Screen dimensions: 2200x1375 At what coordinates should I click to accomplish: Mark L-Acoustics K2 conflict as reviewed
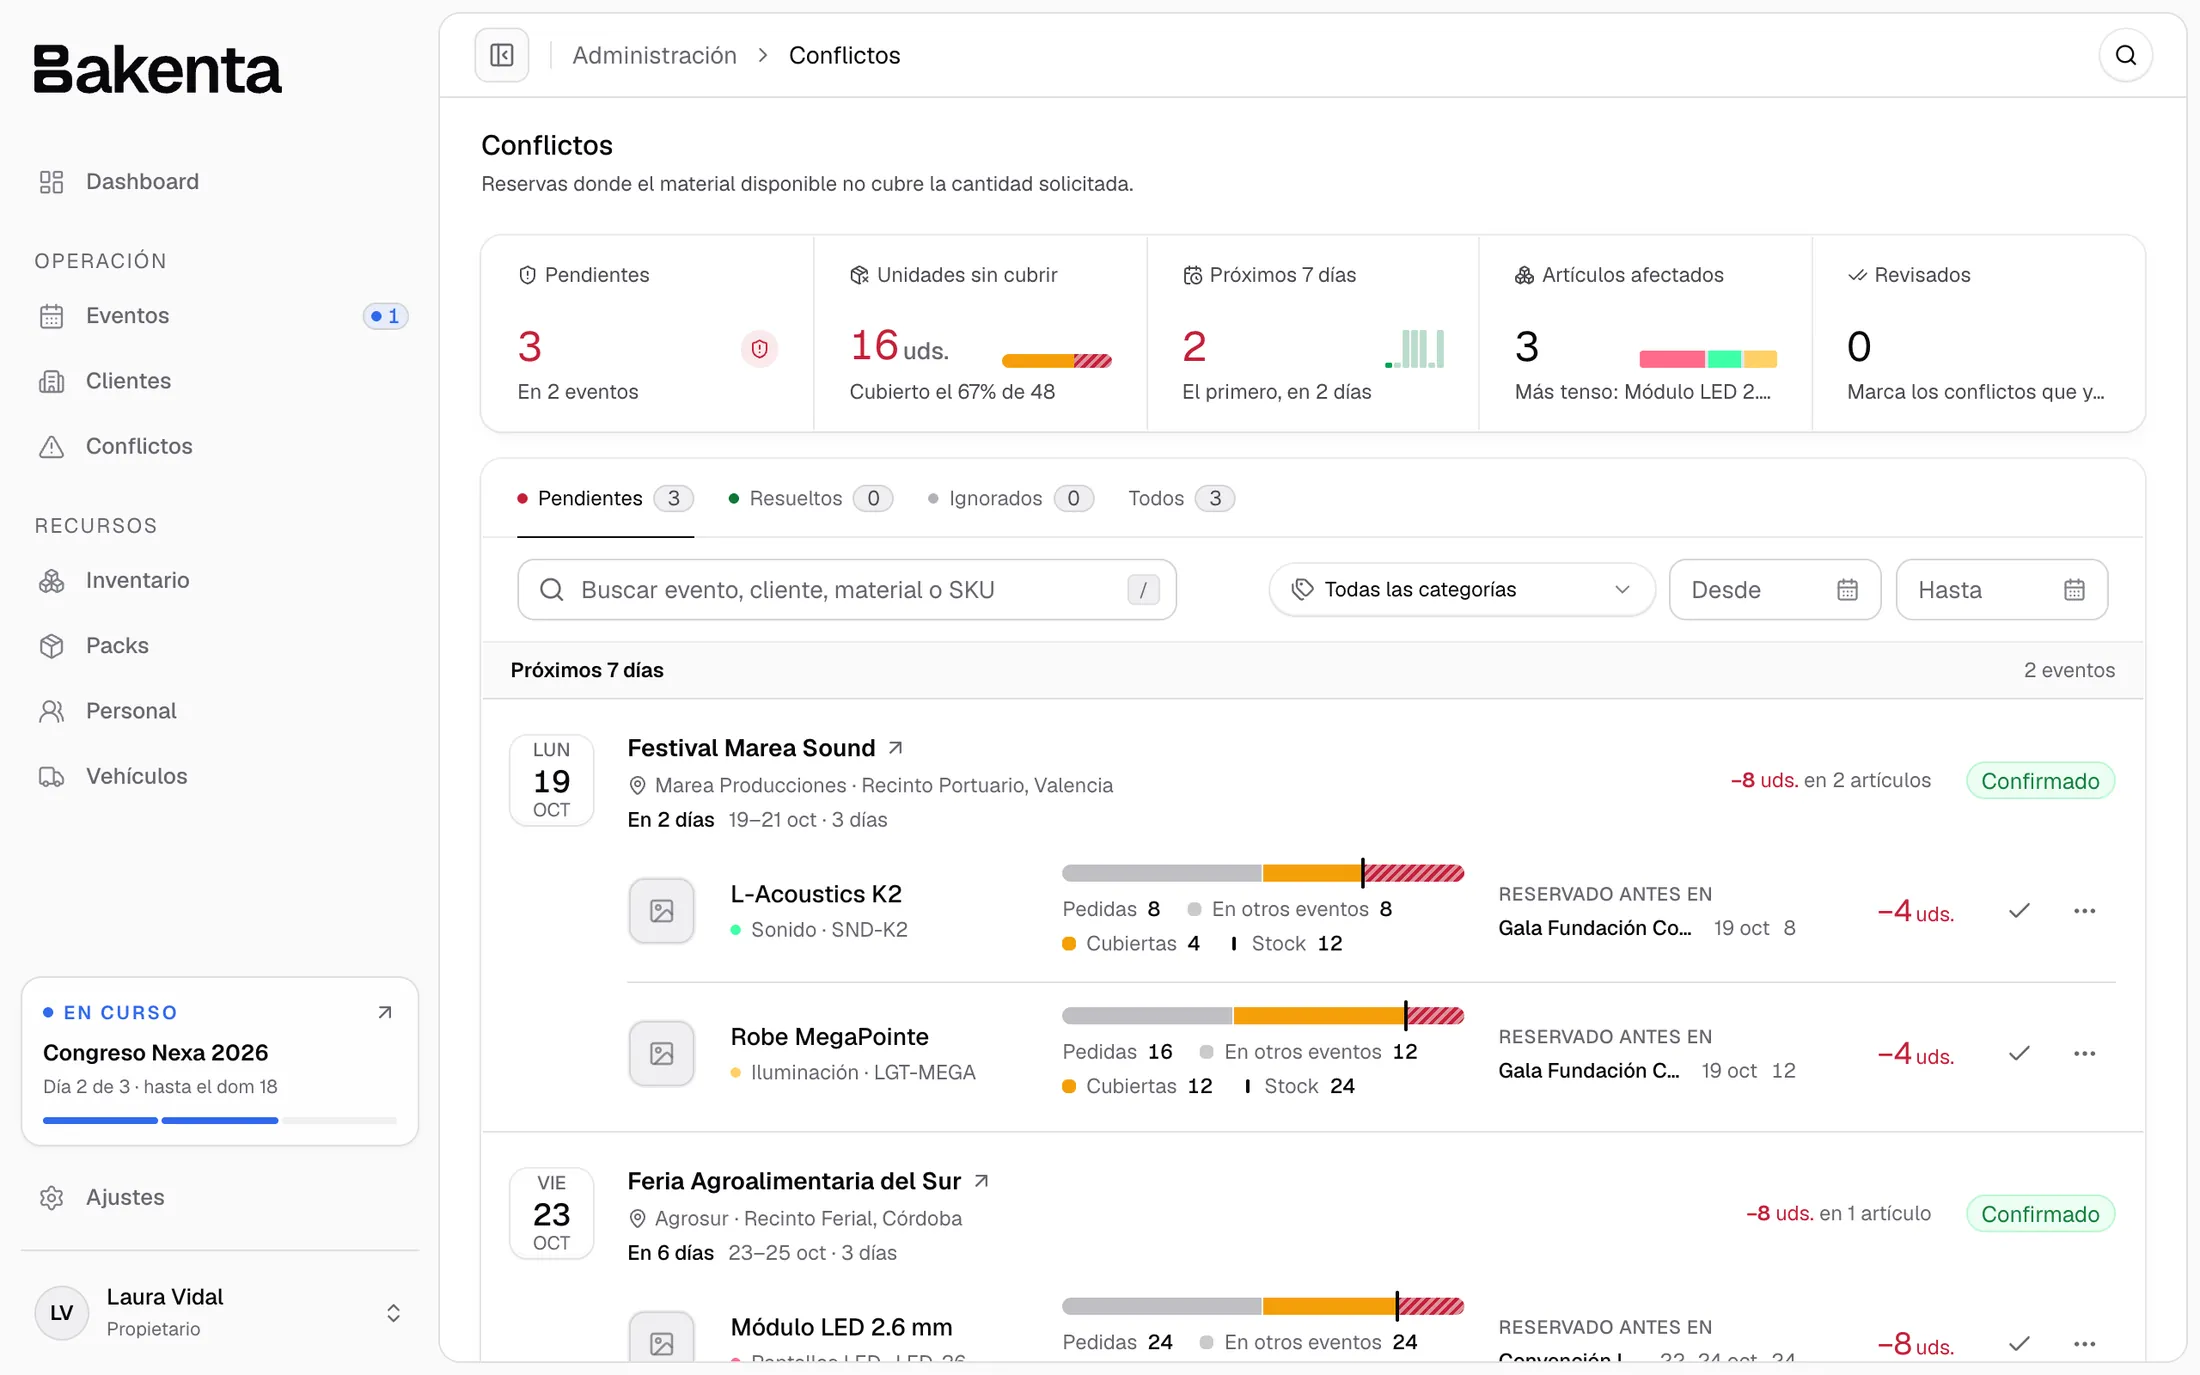coord(2019,911)
